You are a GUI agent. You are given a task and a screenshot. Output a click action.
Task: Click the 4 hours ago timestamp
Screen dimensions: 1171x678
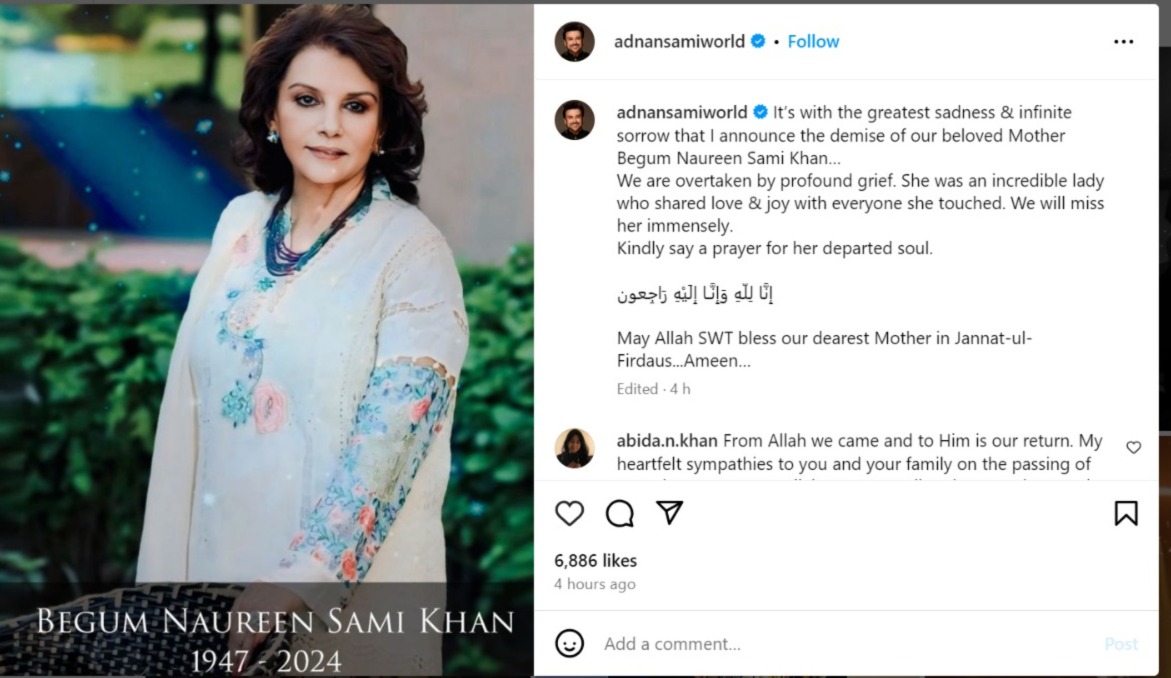[x=594, y=584]
